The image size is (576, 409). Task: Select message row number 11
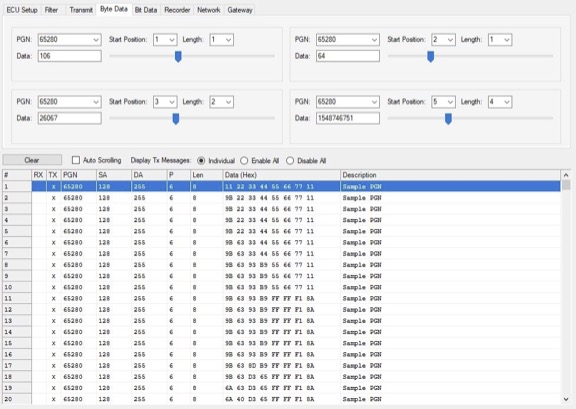(281, 298)
